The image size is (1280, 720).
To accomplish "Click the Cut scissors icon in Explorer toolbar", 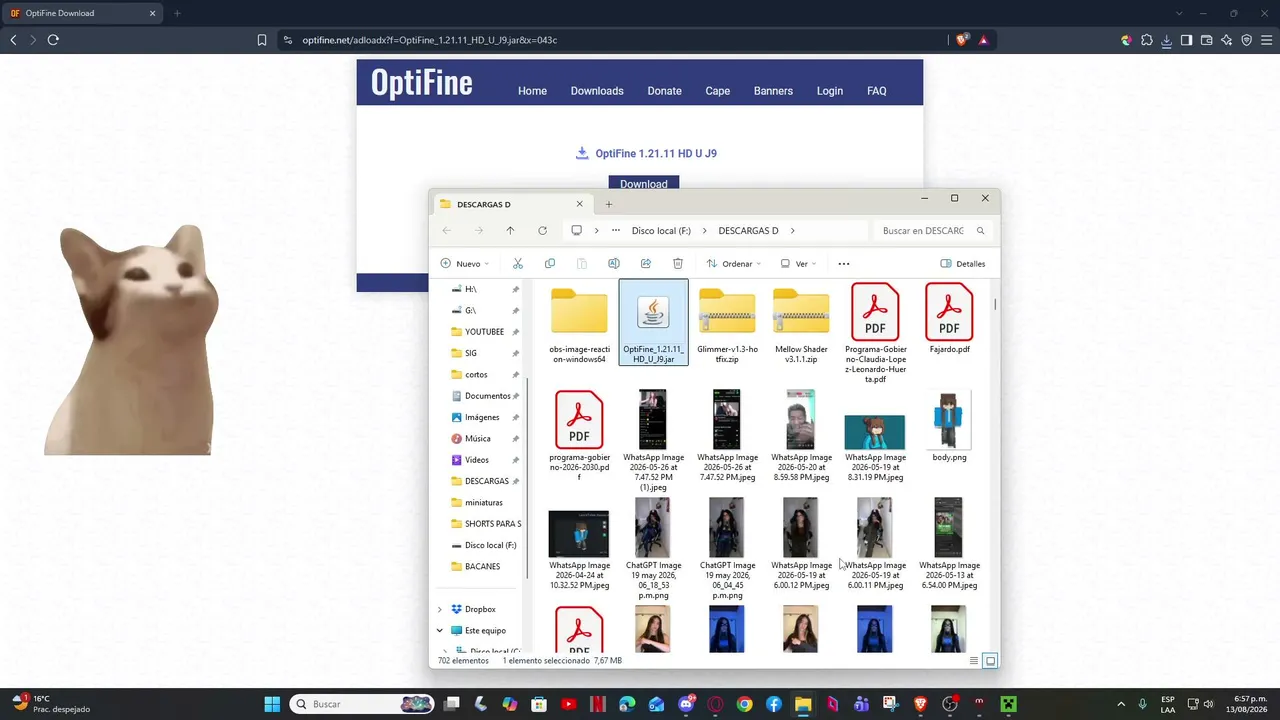I will [x=518, y=264].
